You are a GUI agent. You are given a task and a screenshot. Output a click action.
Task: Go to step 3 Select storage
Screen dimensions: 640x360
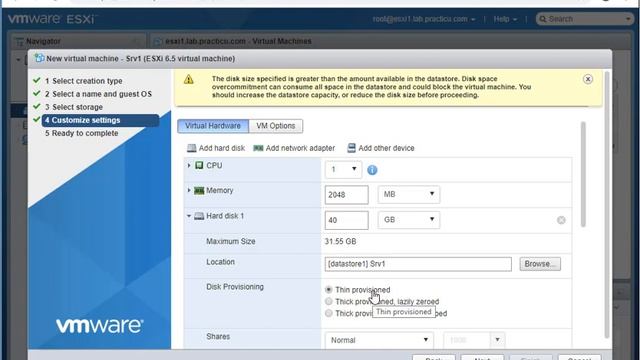(x=74, y=107)
